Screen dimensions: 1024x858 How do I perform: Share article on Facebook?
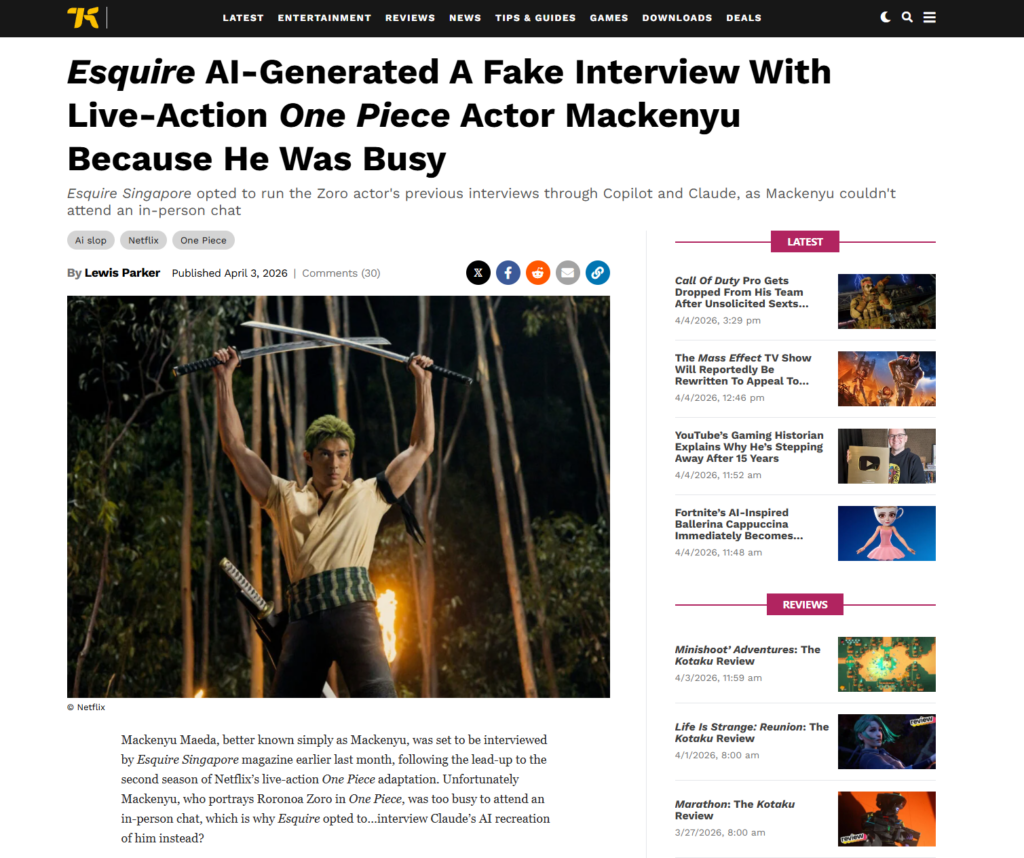coord(508,273)
